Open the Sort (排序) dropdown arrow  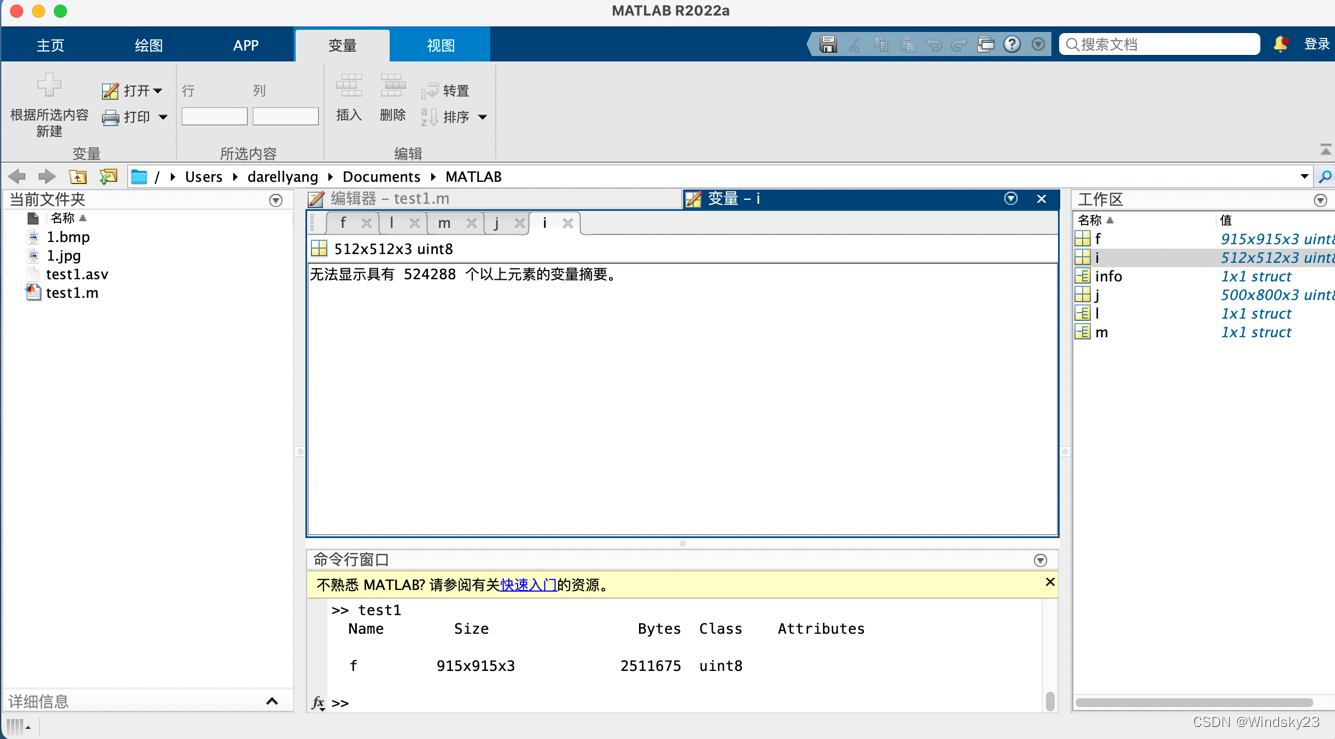(481, 116)
